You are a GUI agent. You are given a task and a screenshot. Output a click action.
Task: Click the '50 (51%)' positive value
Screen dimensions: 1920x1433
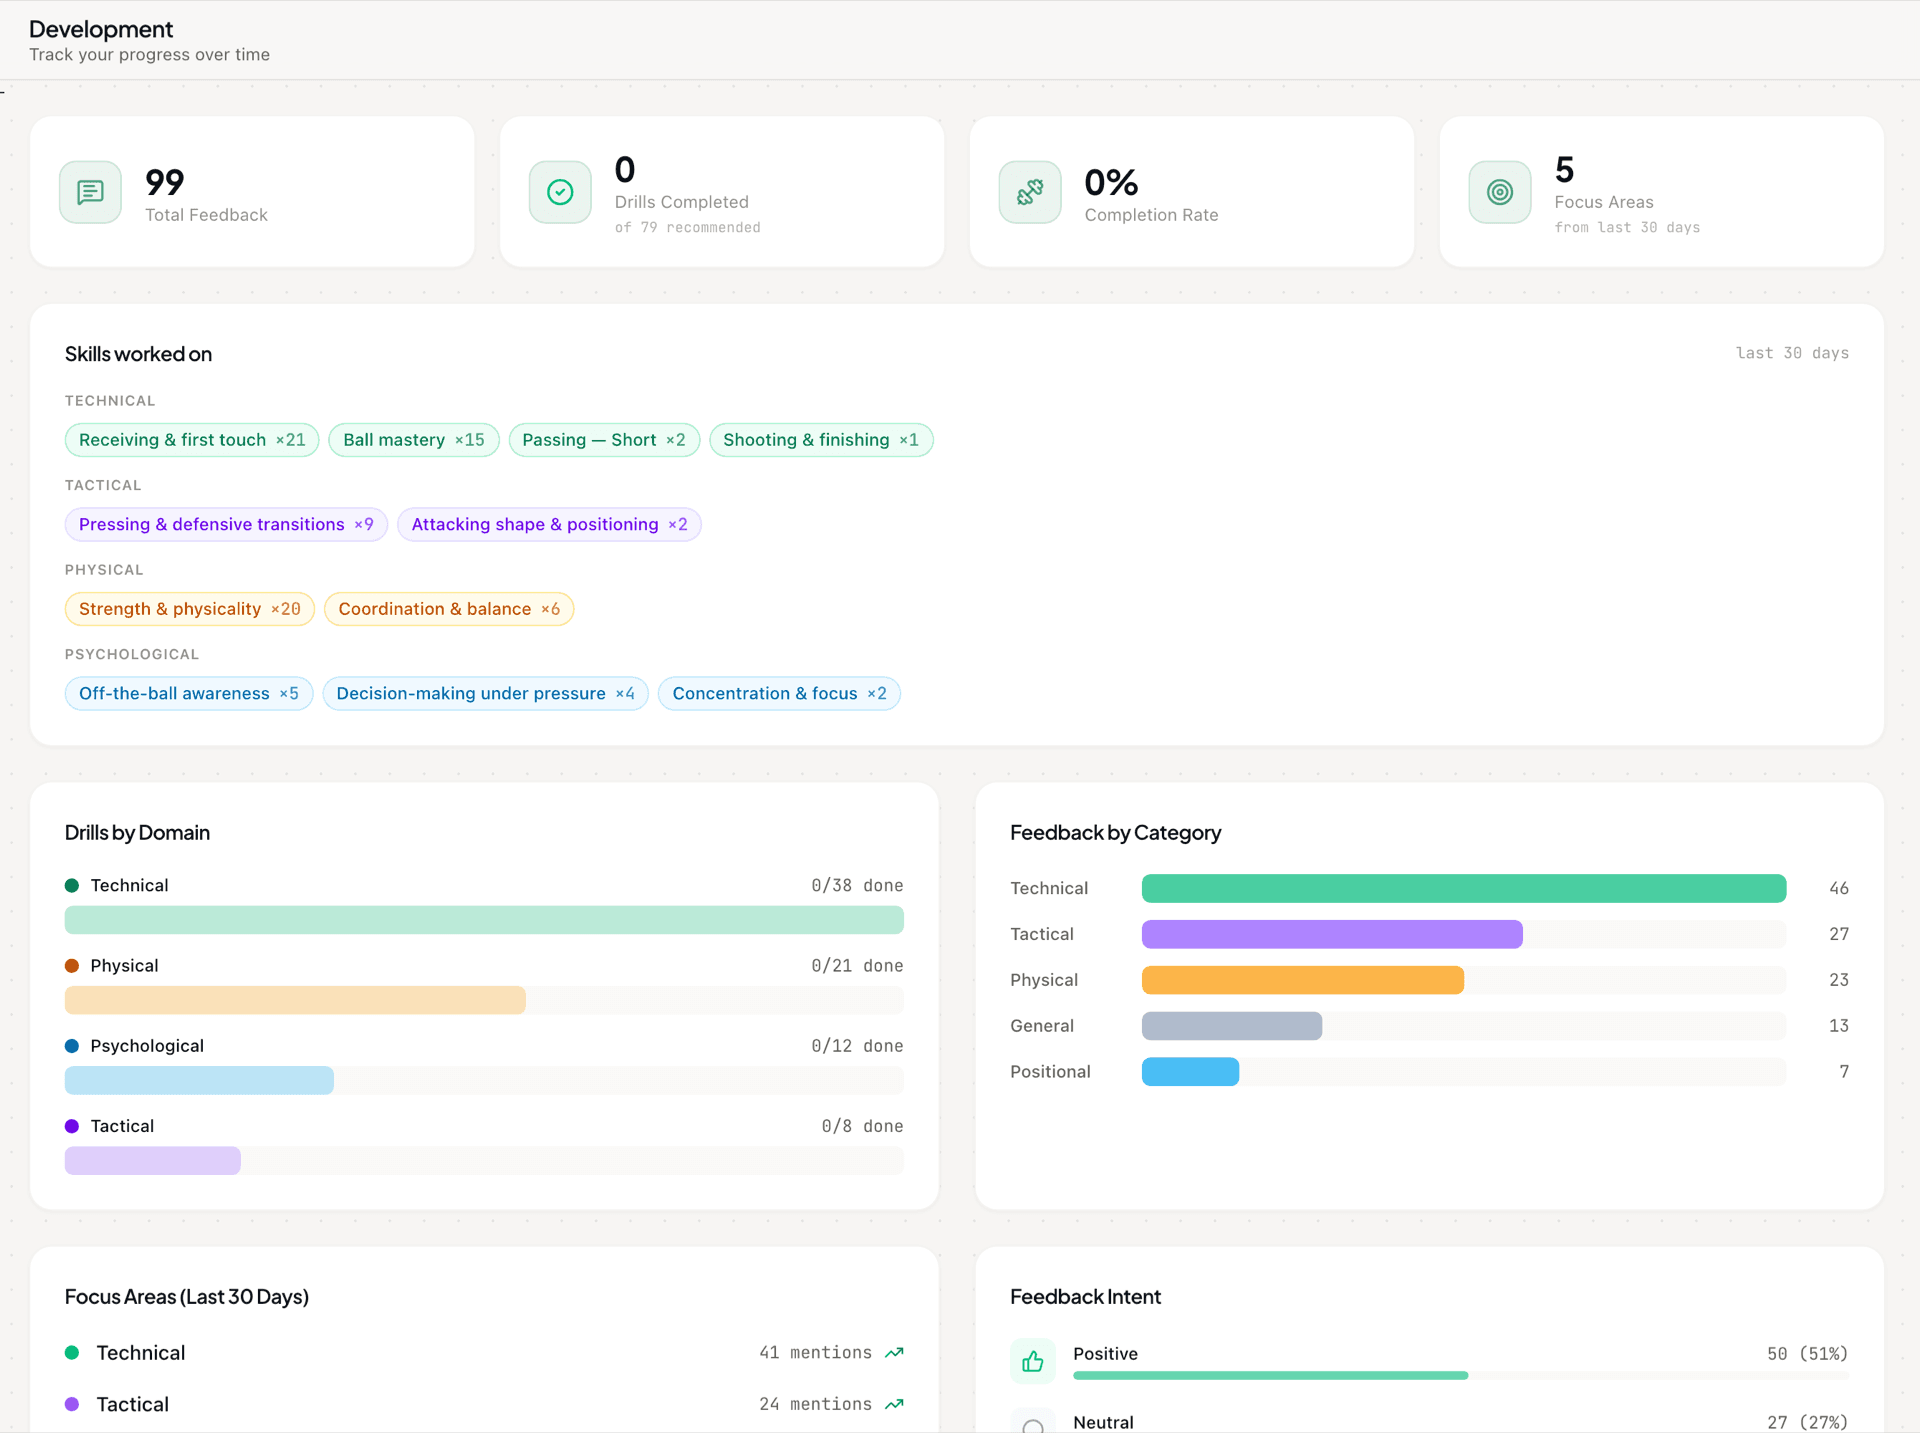1807,1354
